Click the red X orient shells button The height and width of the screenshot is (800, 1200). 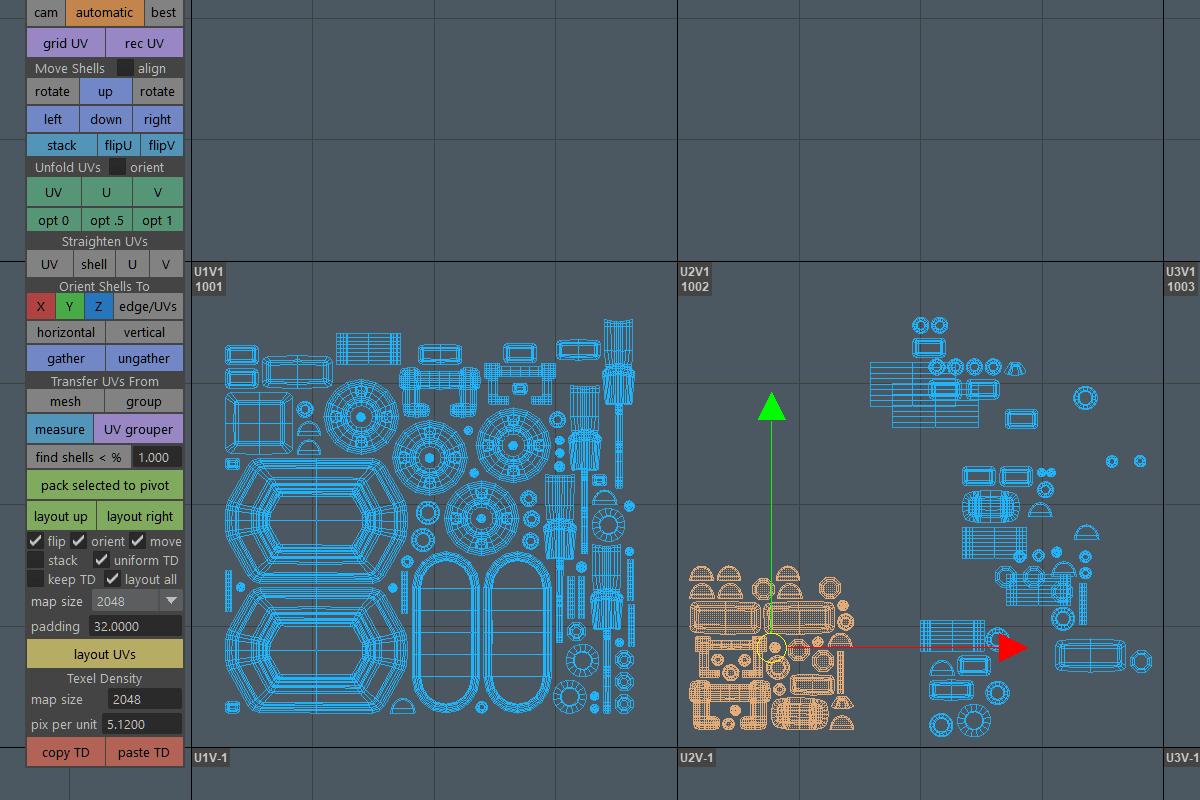point(40,306)
